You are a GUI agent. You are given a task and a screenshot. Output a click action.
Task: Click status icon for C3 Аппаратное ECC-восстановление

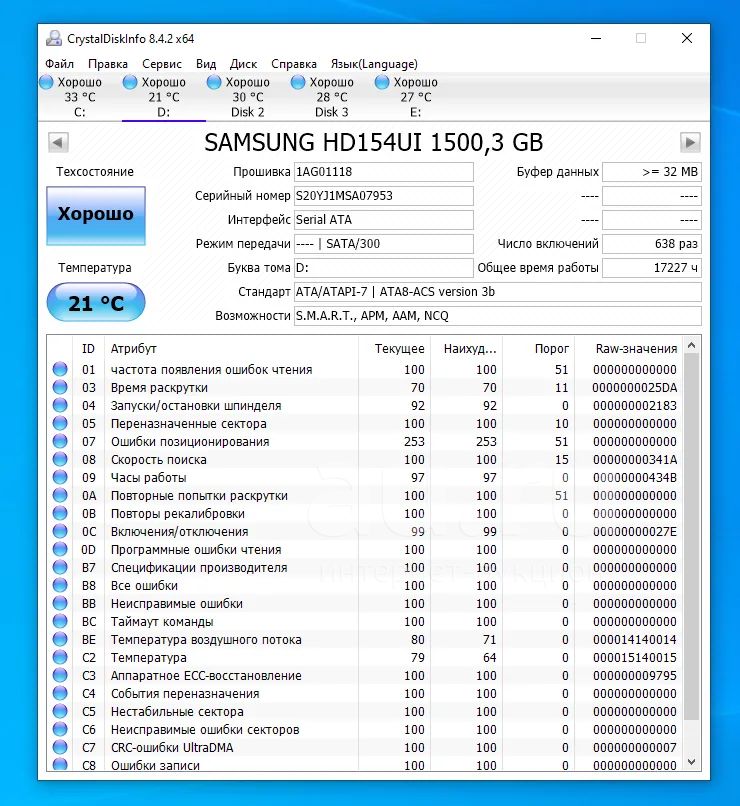click(60, 675)
